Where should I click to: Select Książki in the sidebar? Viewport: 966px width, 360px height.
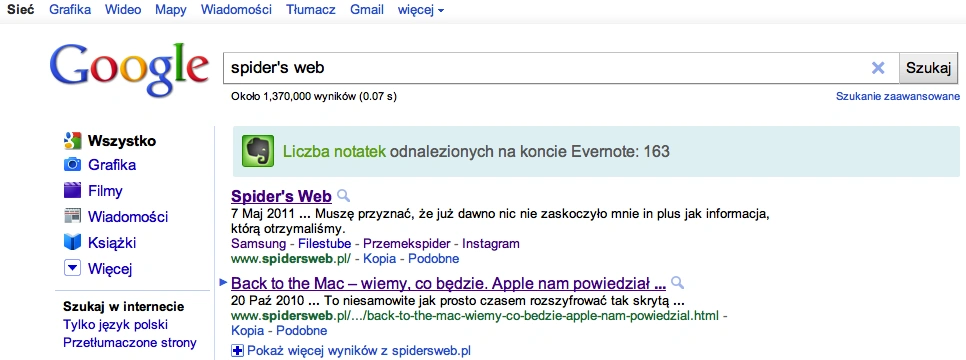112,242
